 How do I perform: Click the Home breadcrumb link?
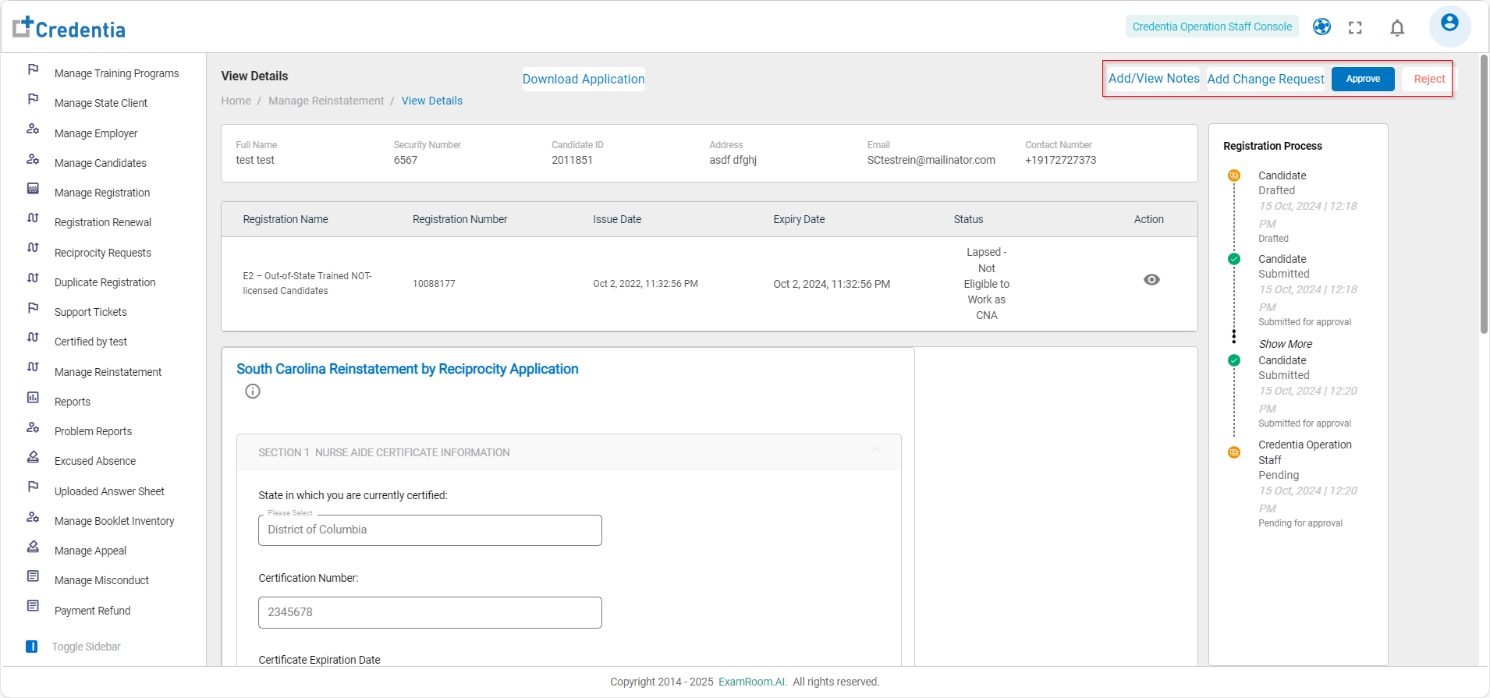pyautogui.click(x=236, y=101)
